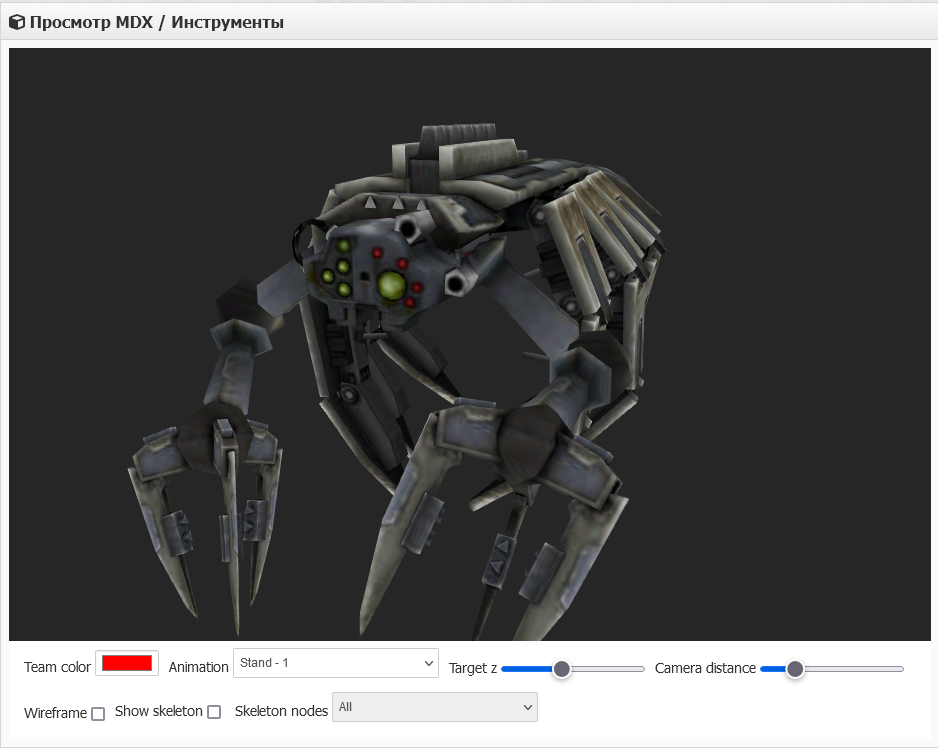The image size is (938, 748).
Task: Enable the Show skeleton checkbox
Action: (x=214, y=711)
